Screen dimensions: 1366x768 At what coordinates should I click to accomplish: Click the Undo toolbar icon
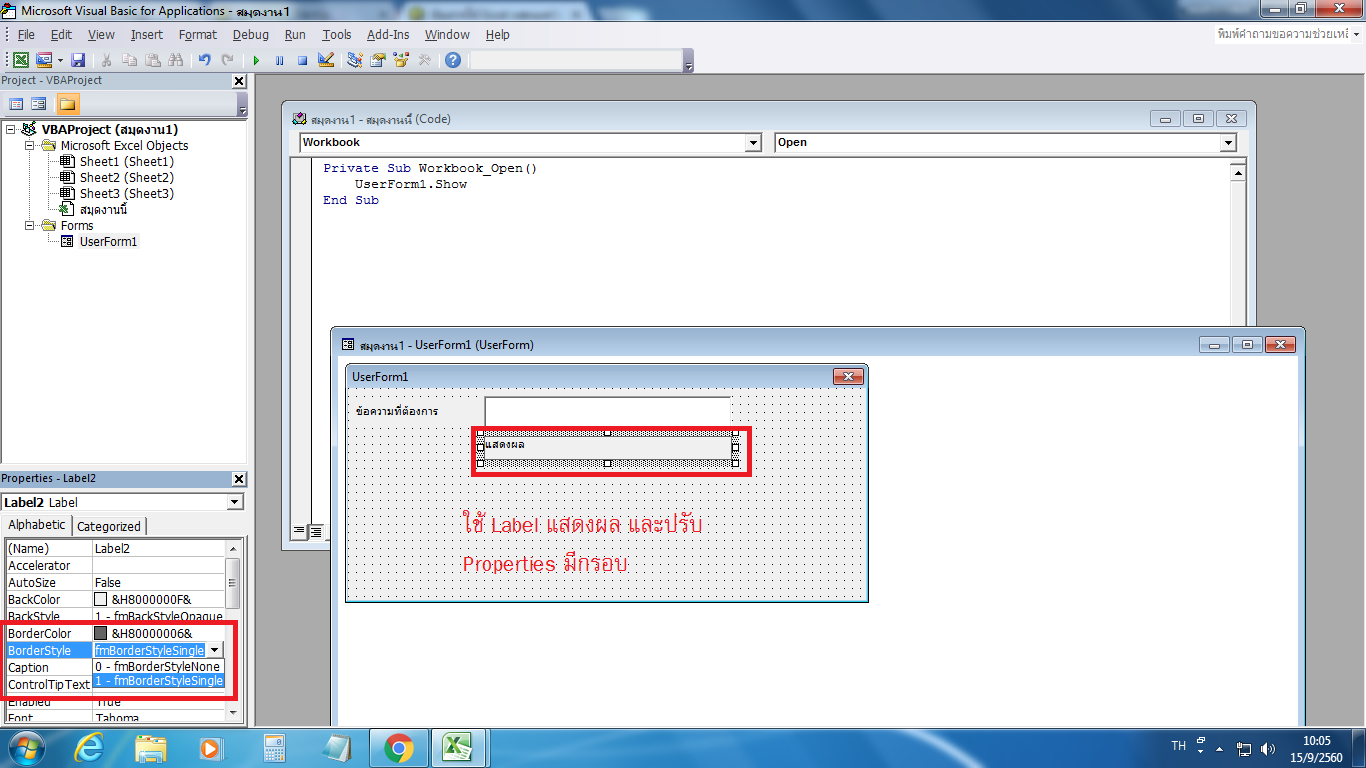click(x=205, y=60)
